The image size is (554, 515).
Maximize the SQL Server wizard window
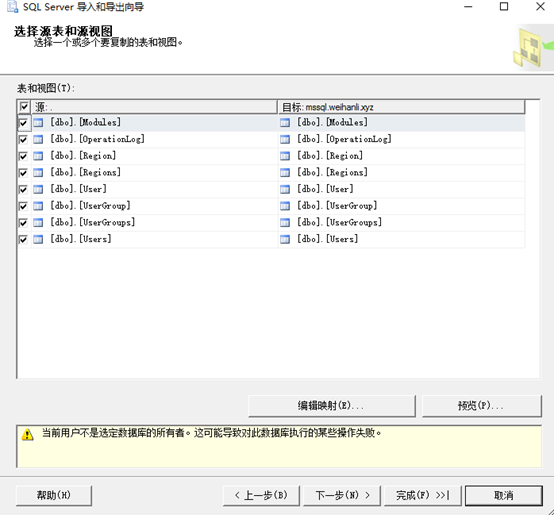pos(504,7)
